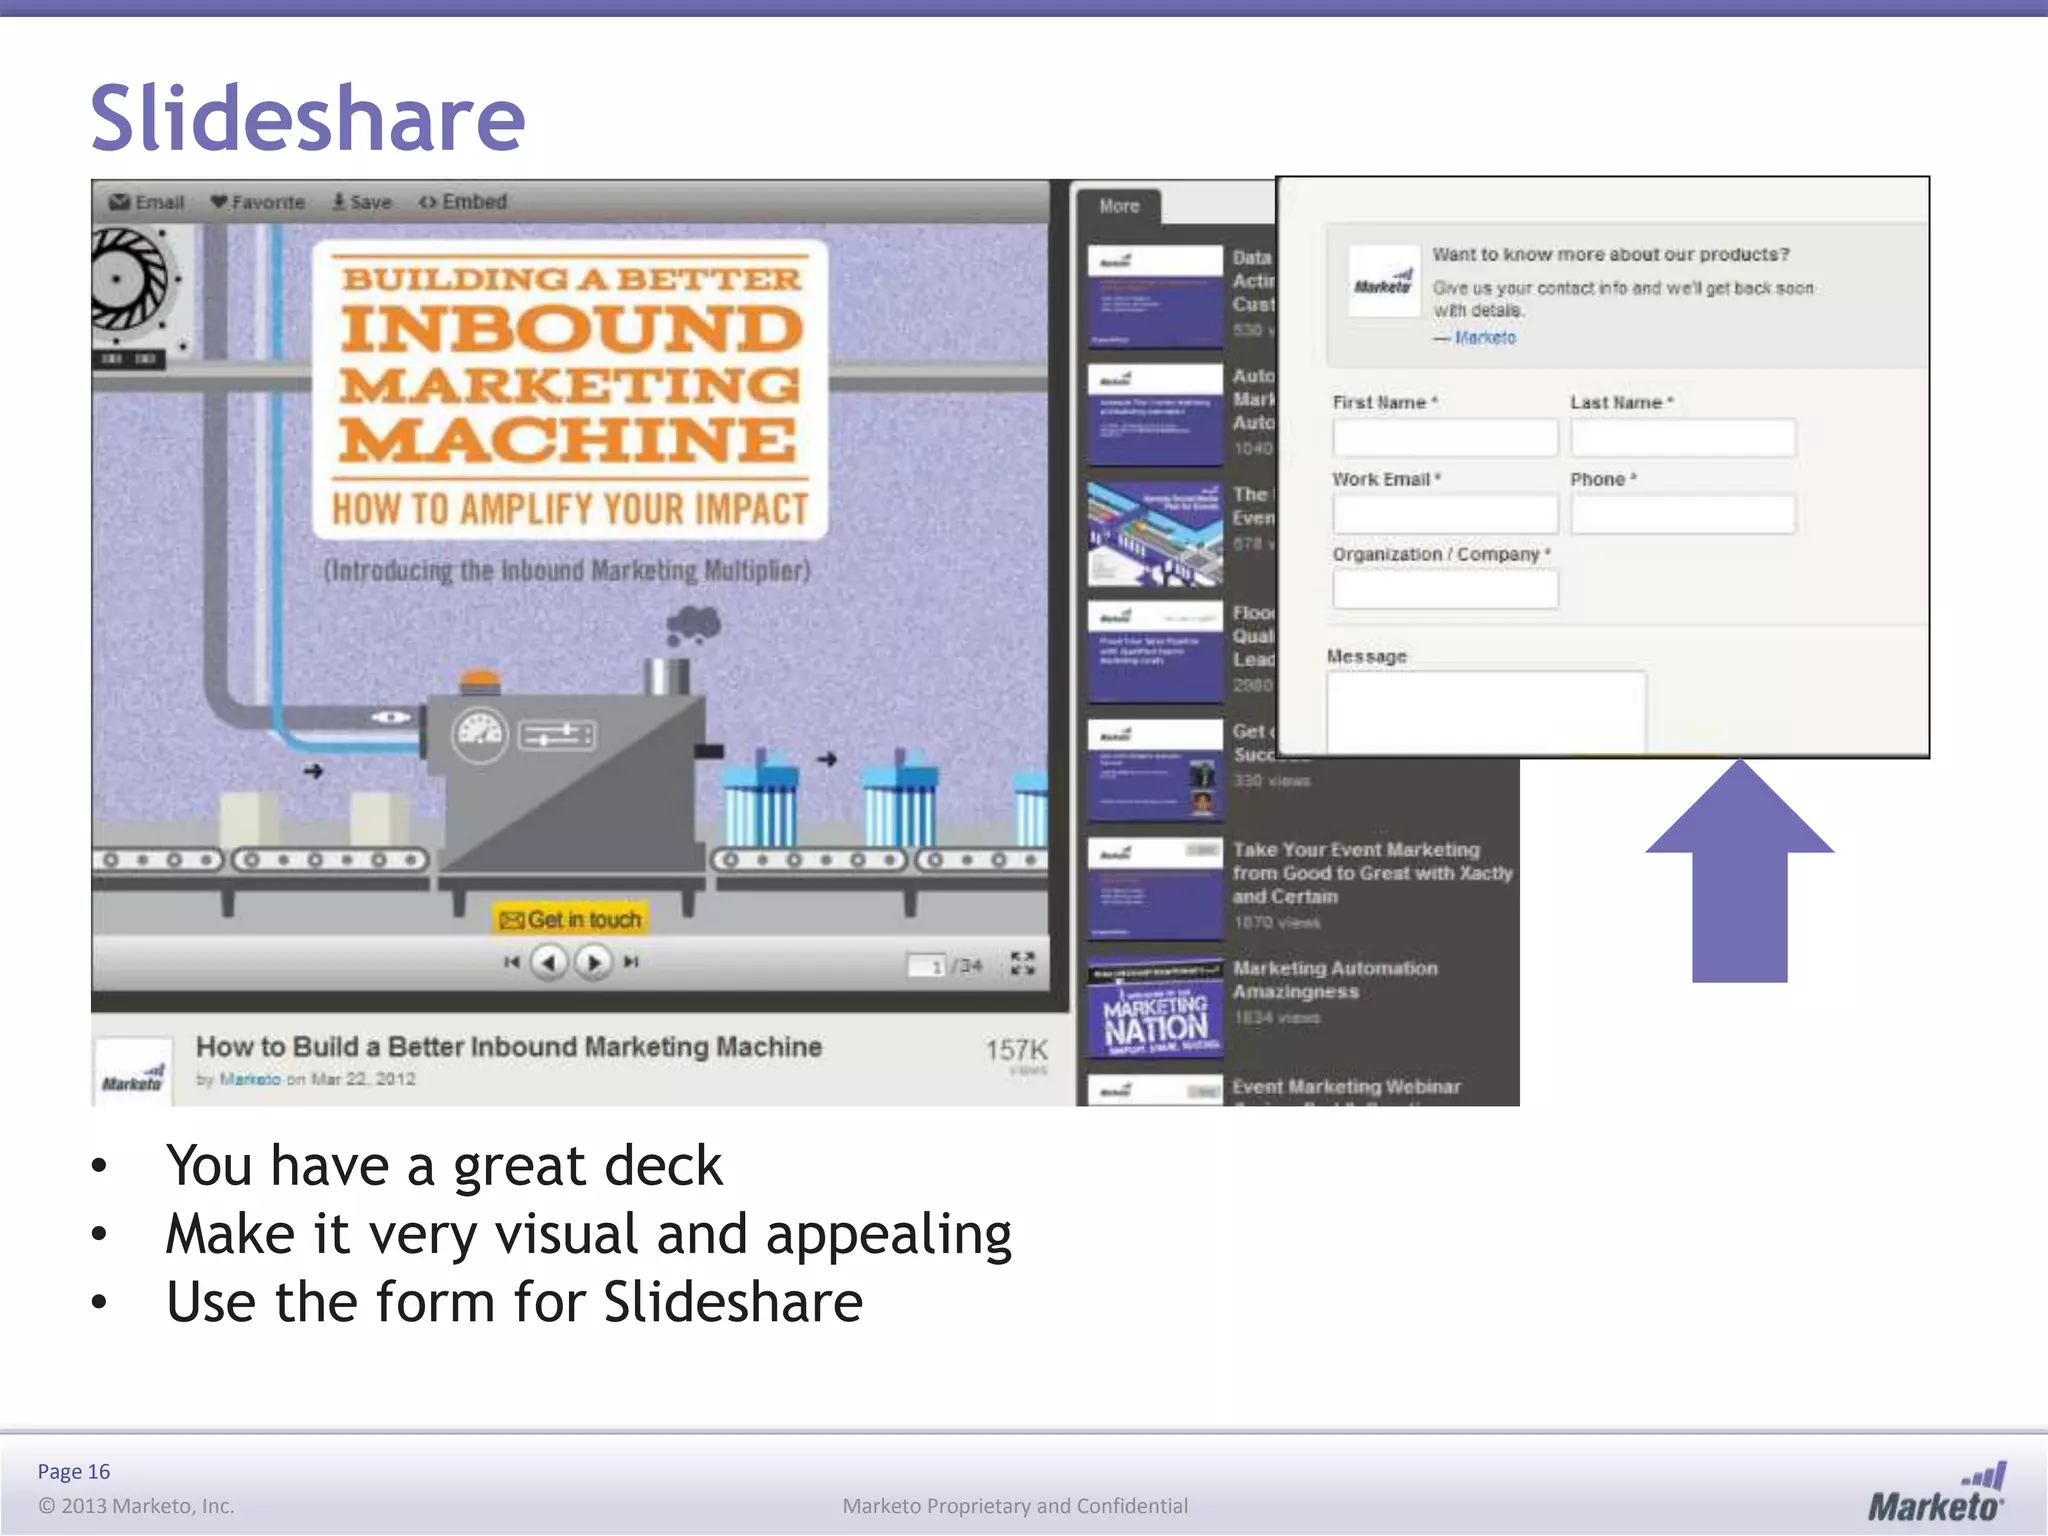The image size is (2048, 1536).
Task: Open the More tab
Action: click(x=1119, y=206)
